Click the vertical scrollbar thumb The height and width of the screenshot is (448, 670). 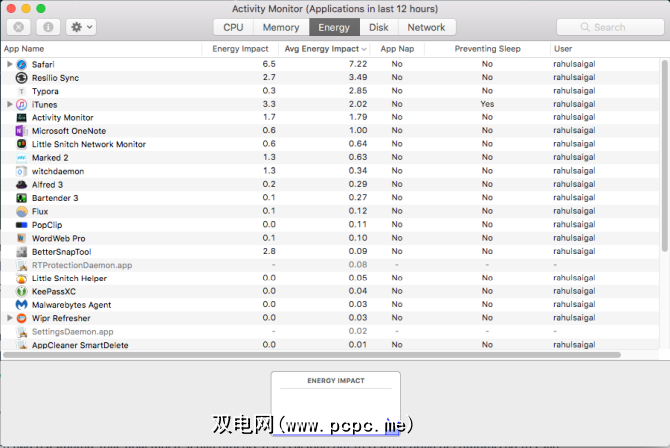(x=664, y=156)
